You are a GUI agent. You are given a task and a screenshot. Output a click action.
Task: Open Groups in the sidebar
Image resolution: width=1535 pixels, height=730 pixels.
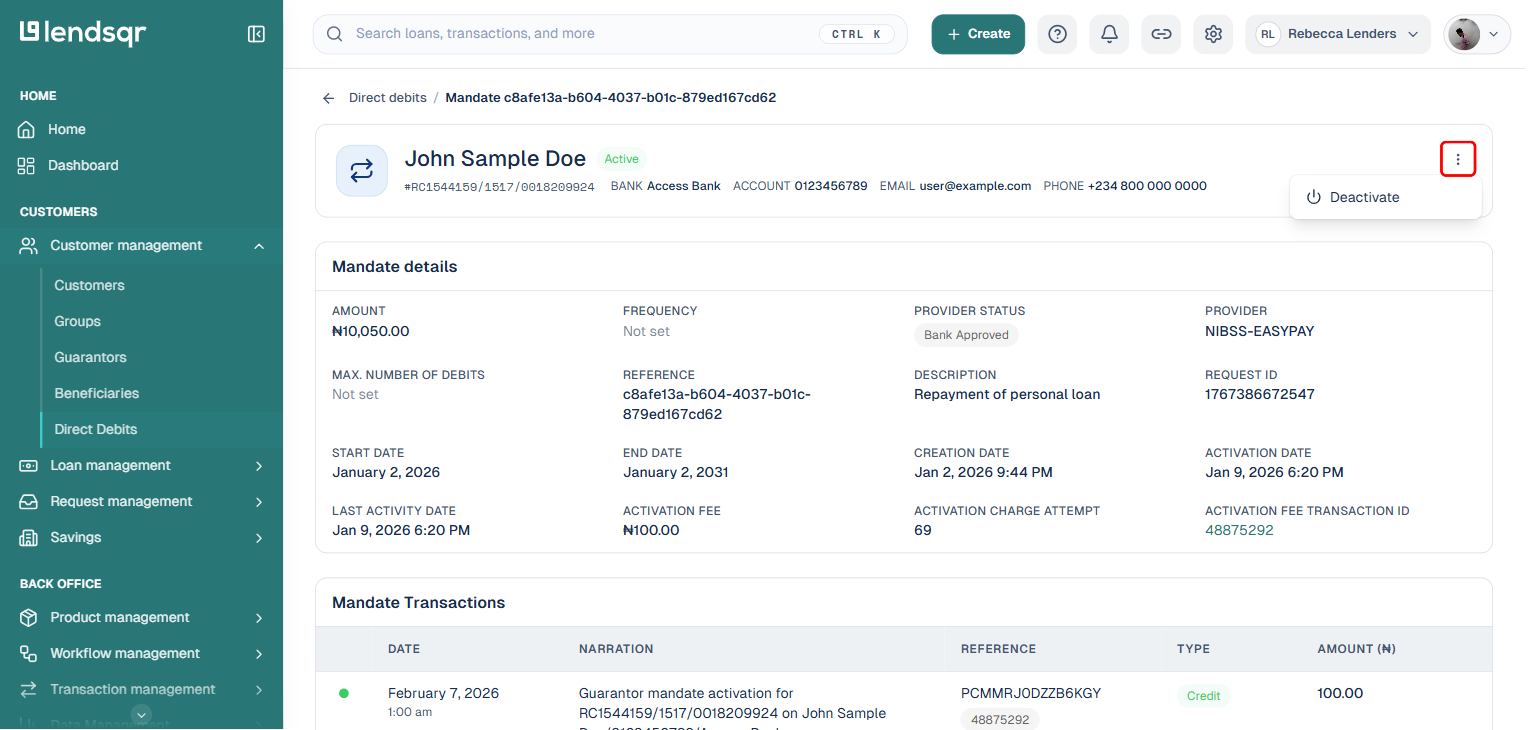[78, 322]
